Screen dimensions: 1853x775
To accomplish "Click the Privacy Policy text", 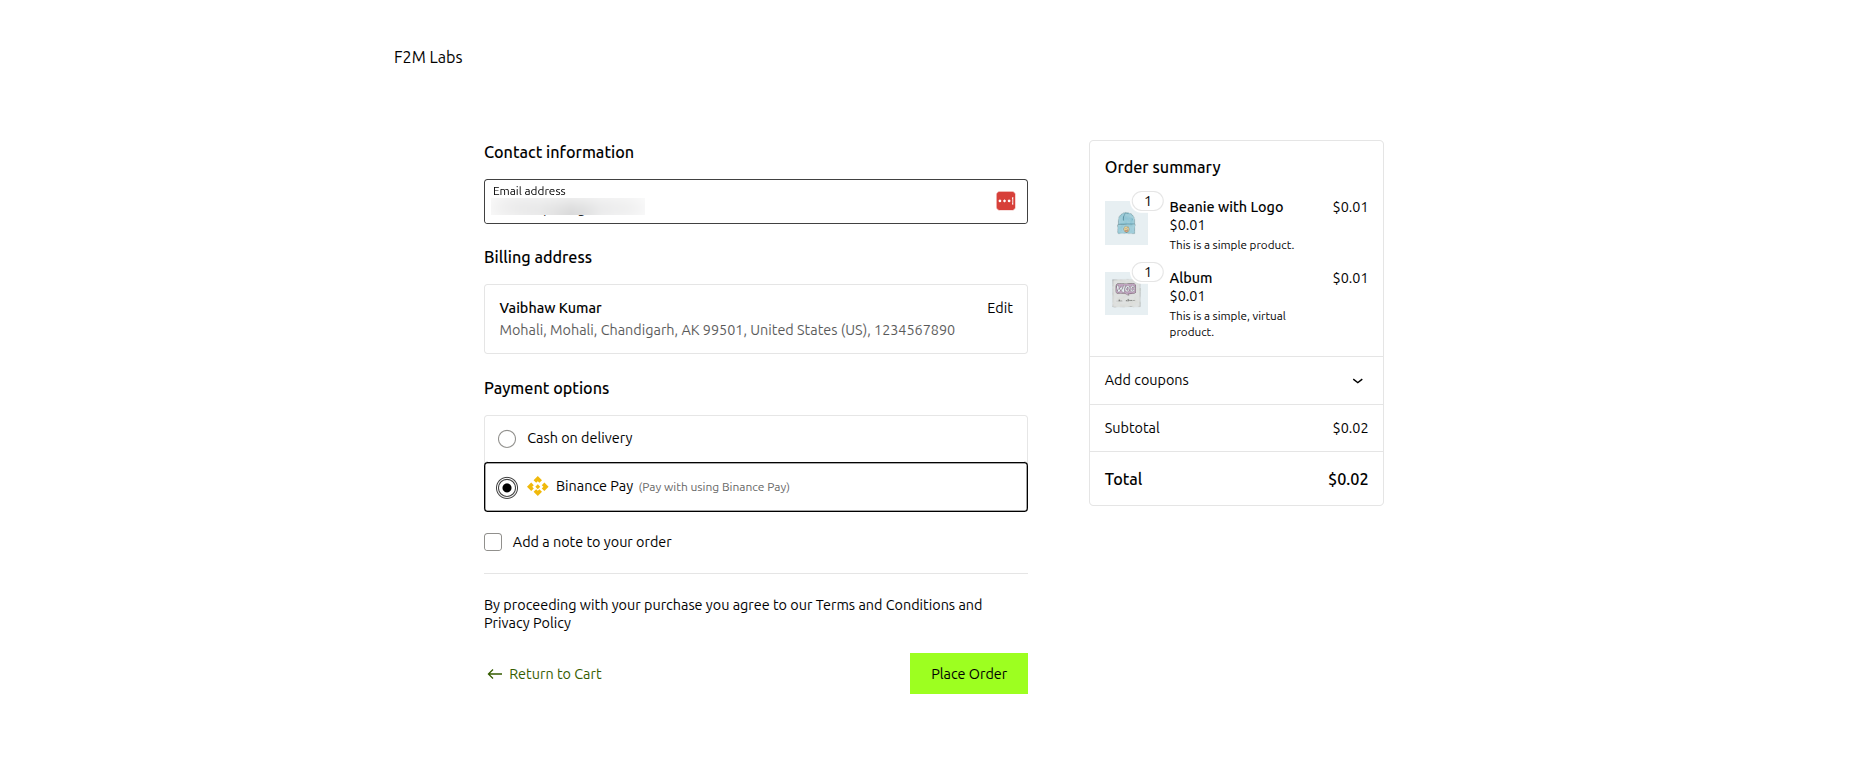I will pos(528,623).
